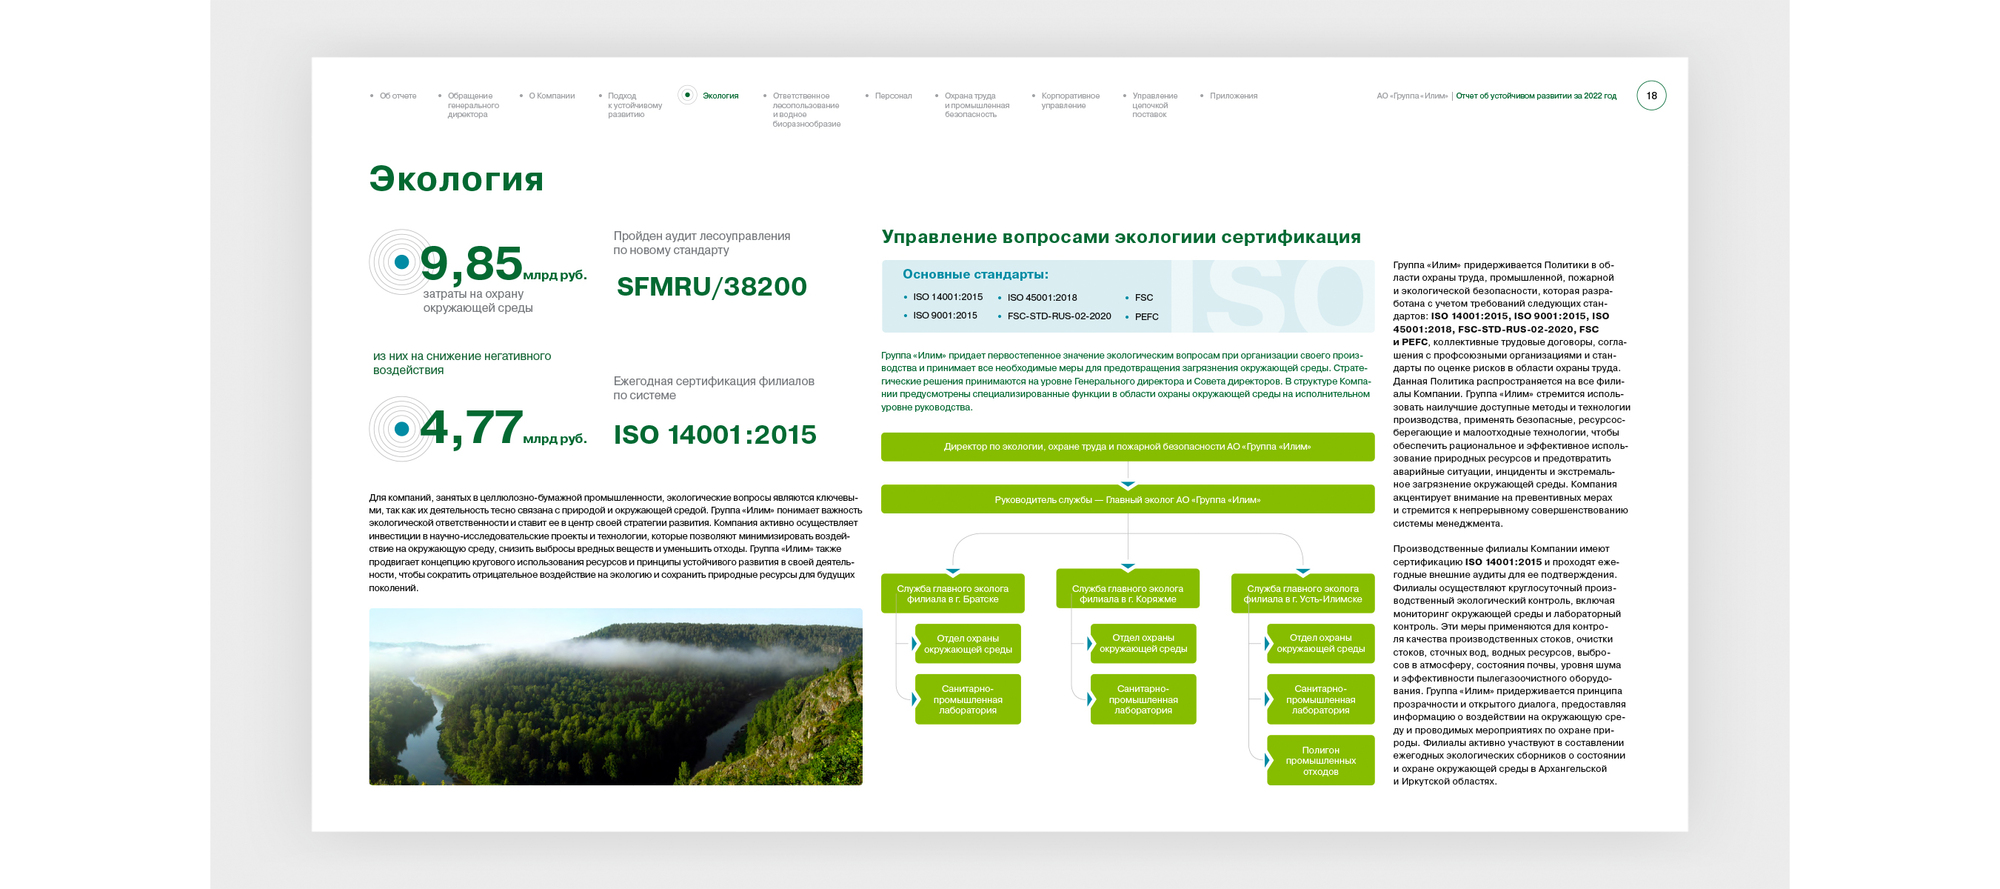Click ISO 45001:2018 in the standards list
The image size is (2000, 889).
1042,298
